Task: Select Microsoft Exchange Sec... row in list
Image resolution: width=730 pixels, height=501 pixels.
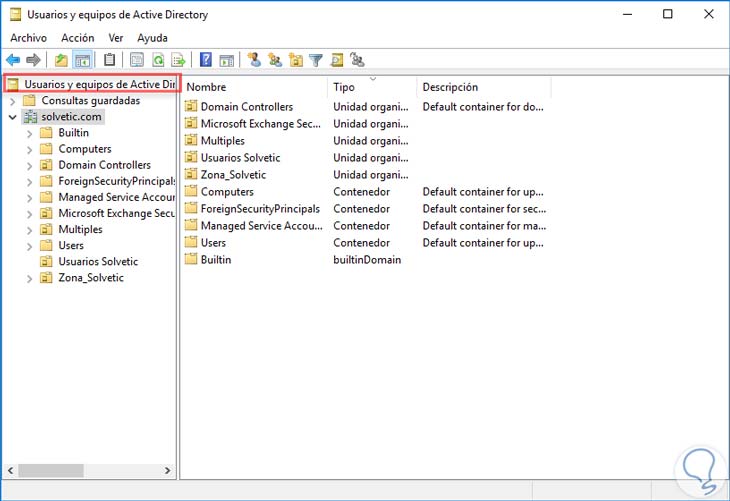Action: (x=260, y=124)
